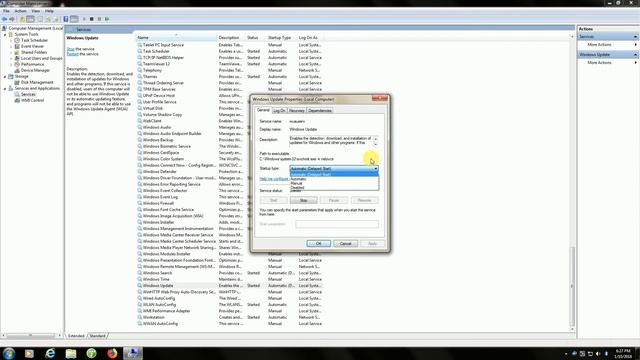Choose Disabled startup type option
Image resolution: width=640 pixels, height=360 pixels.
pos(334,188)
